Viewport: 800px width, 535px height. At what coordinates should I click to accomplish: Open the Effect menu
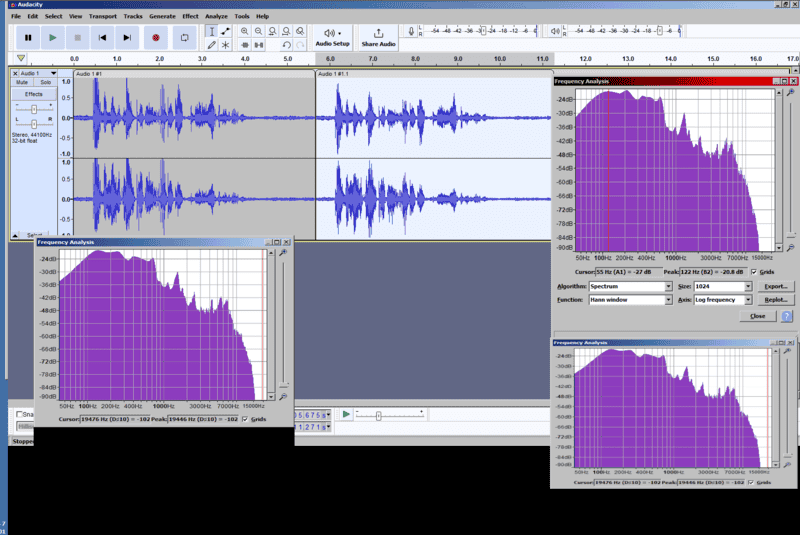(x=190, y=17)
